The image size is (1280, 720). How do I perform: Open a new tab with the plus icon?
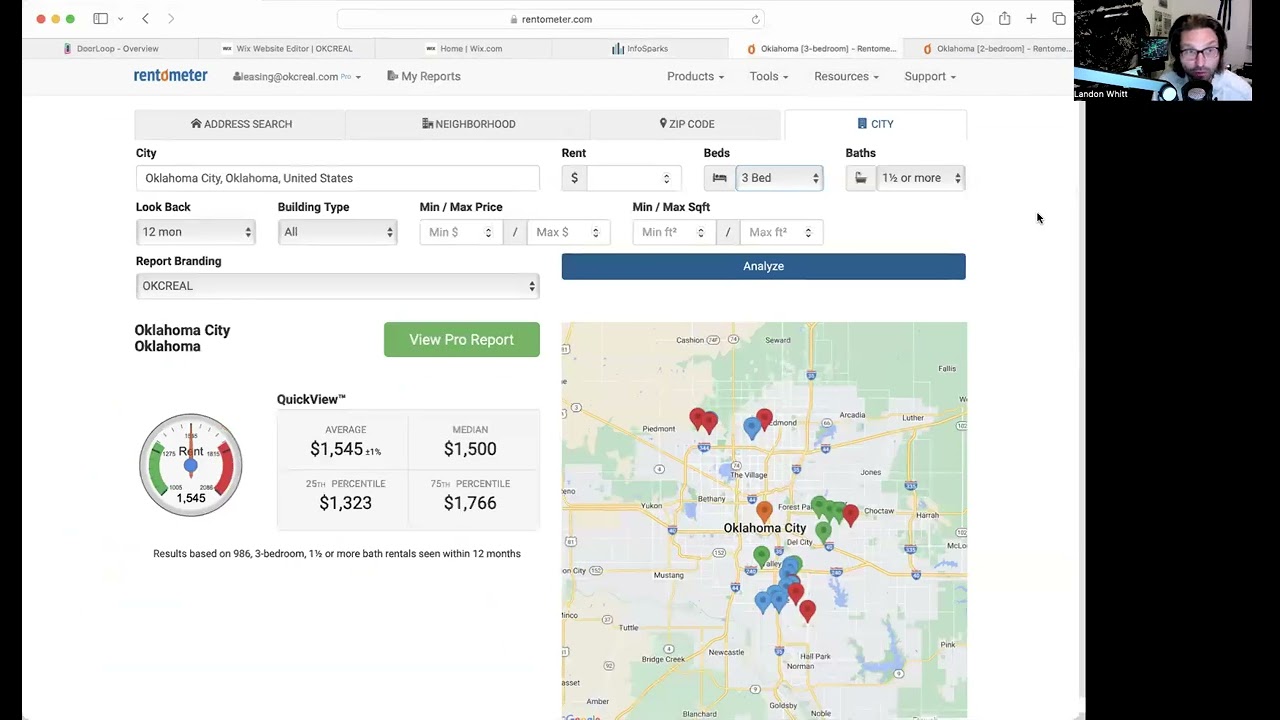[x=1031, y=19]
